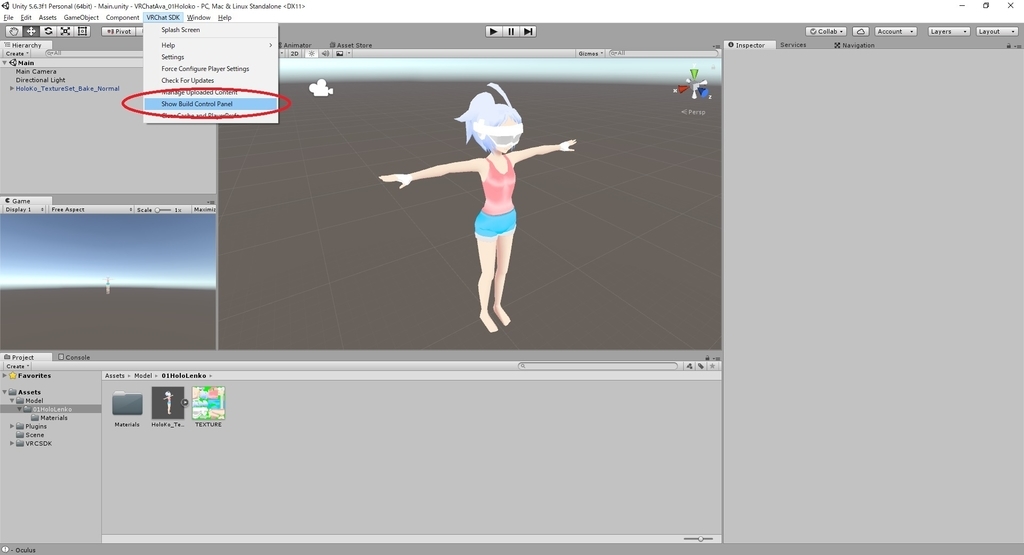This screenshot has height=555, width=1024.
Task: Open the GameObject menu
Action: tap(81, 18)
